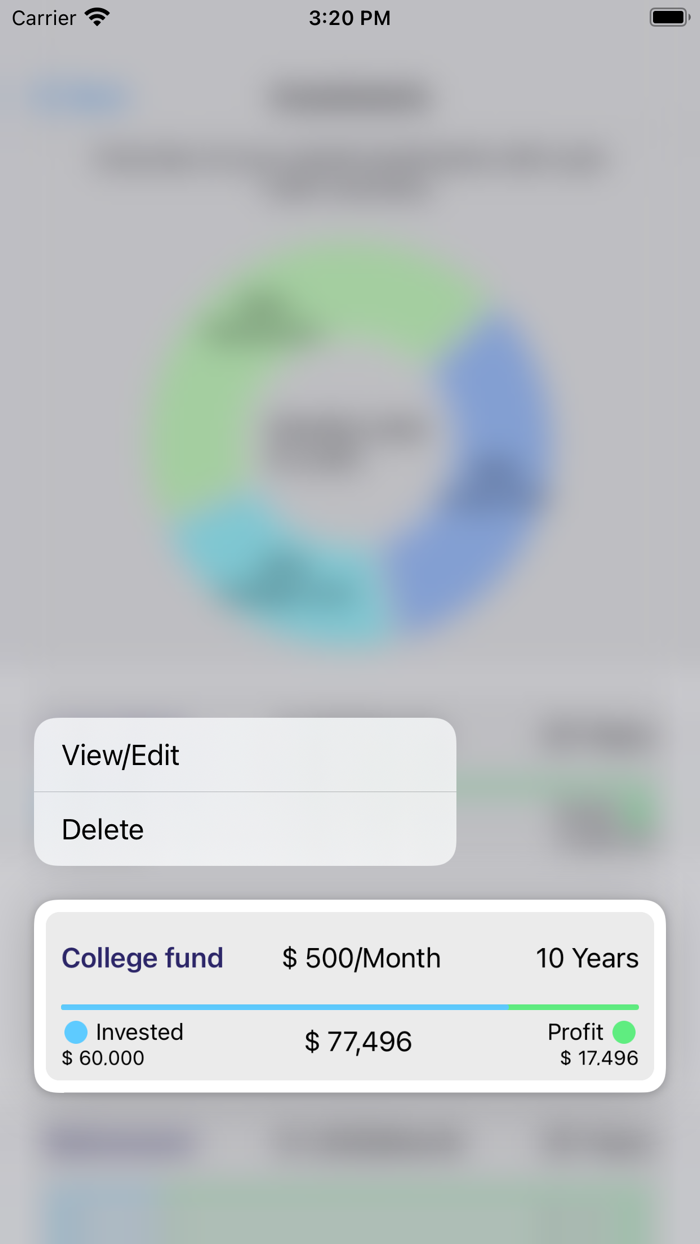The height and width of the screenshot is (1244, 700).
Task: Click the $ 60.000 invested amount
Action: pos(103,1058)
